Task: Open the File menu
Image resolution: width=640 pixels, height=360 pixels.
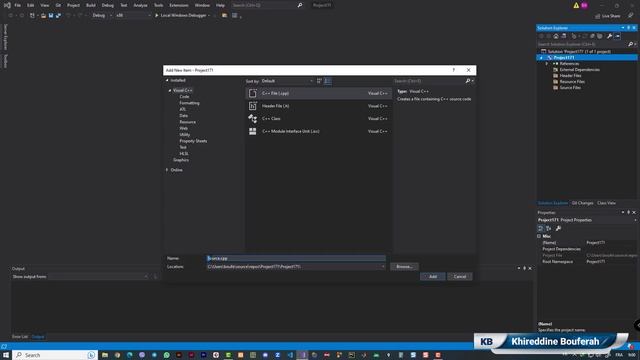Action: [18, 5]
